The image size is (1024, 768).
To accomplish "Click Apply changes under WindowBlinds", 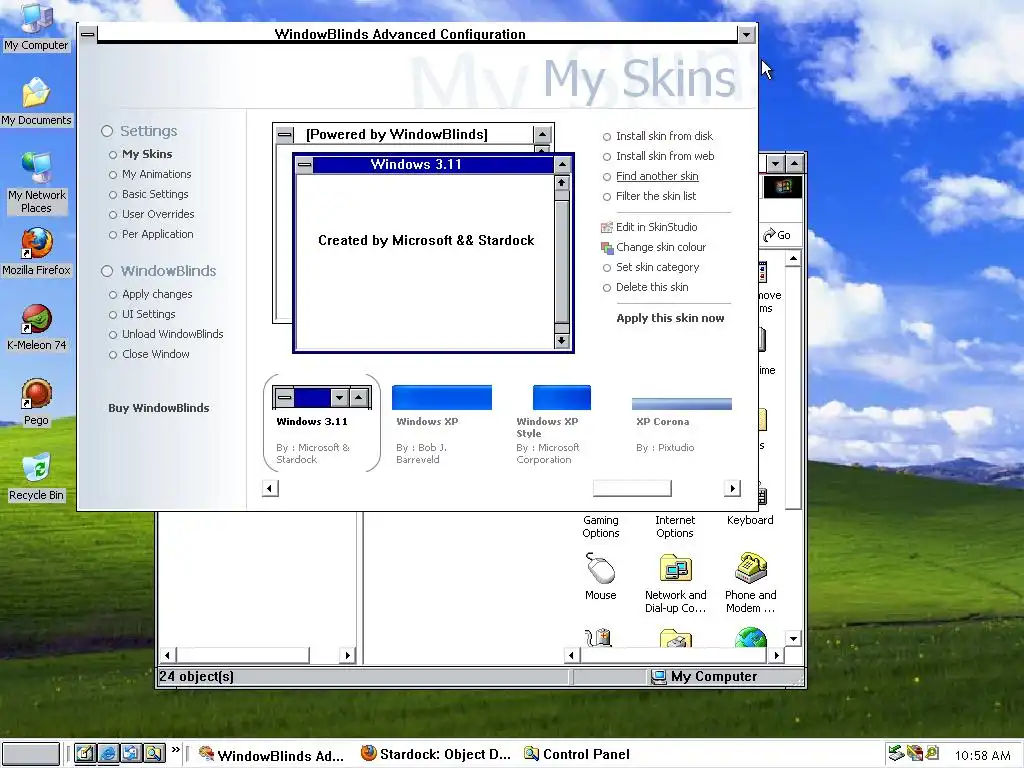I will pos(157,295).
